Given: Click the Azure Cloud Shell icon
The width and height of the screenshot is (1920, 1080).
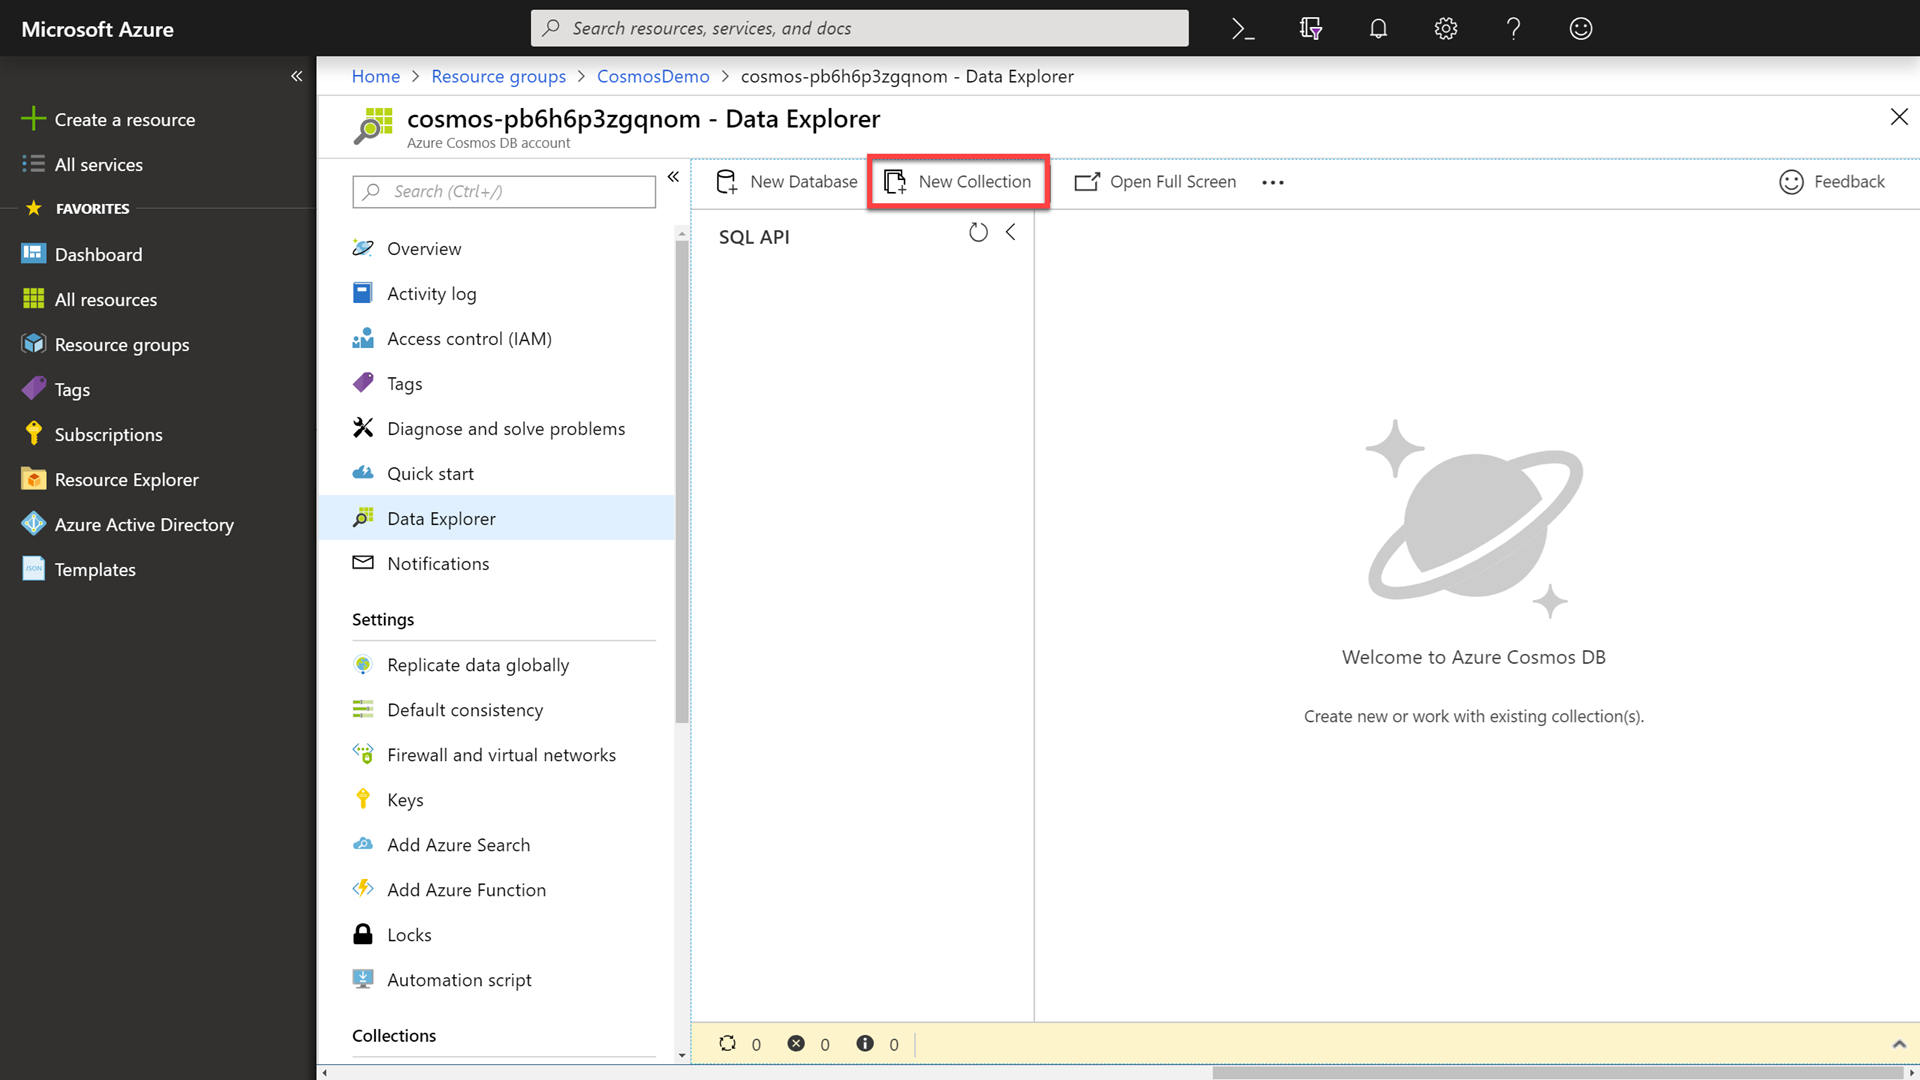Looking at the screenshot, I should click(x=1238, y=28).
